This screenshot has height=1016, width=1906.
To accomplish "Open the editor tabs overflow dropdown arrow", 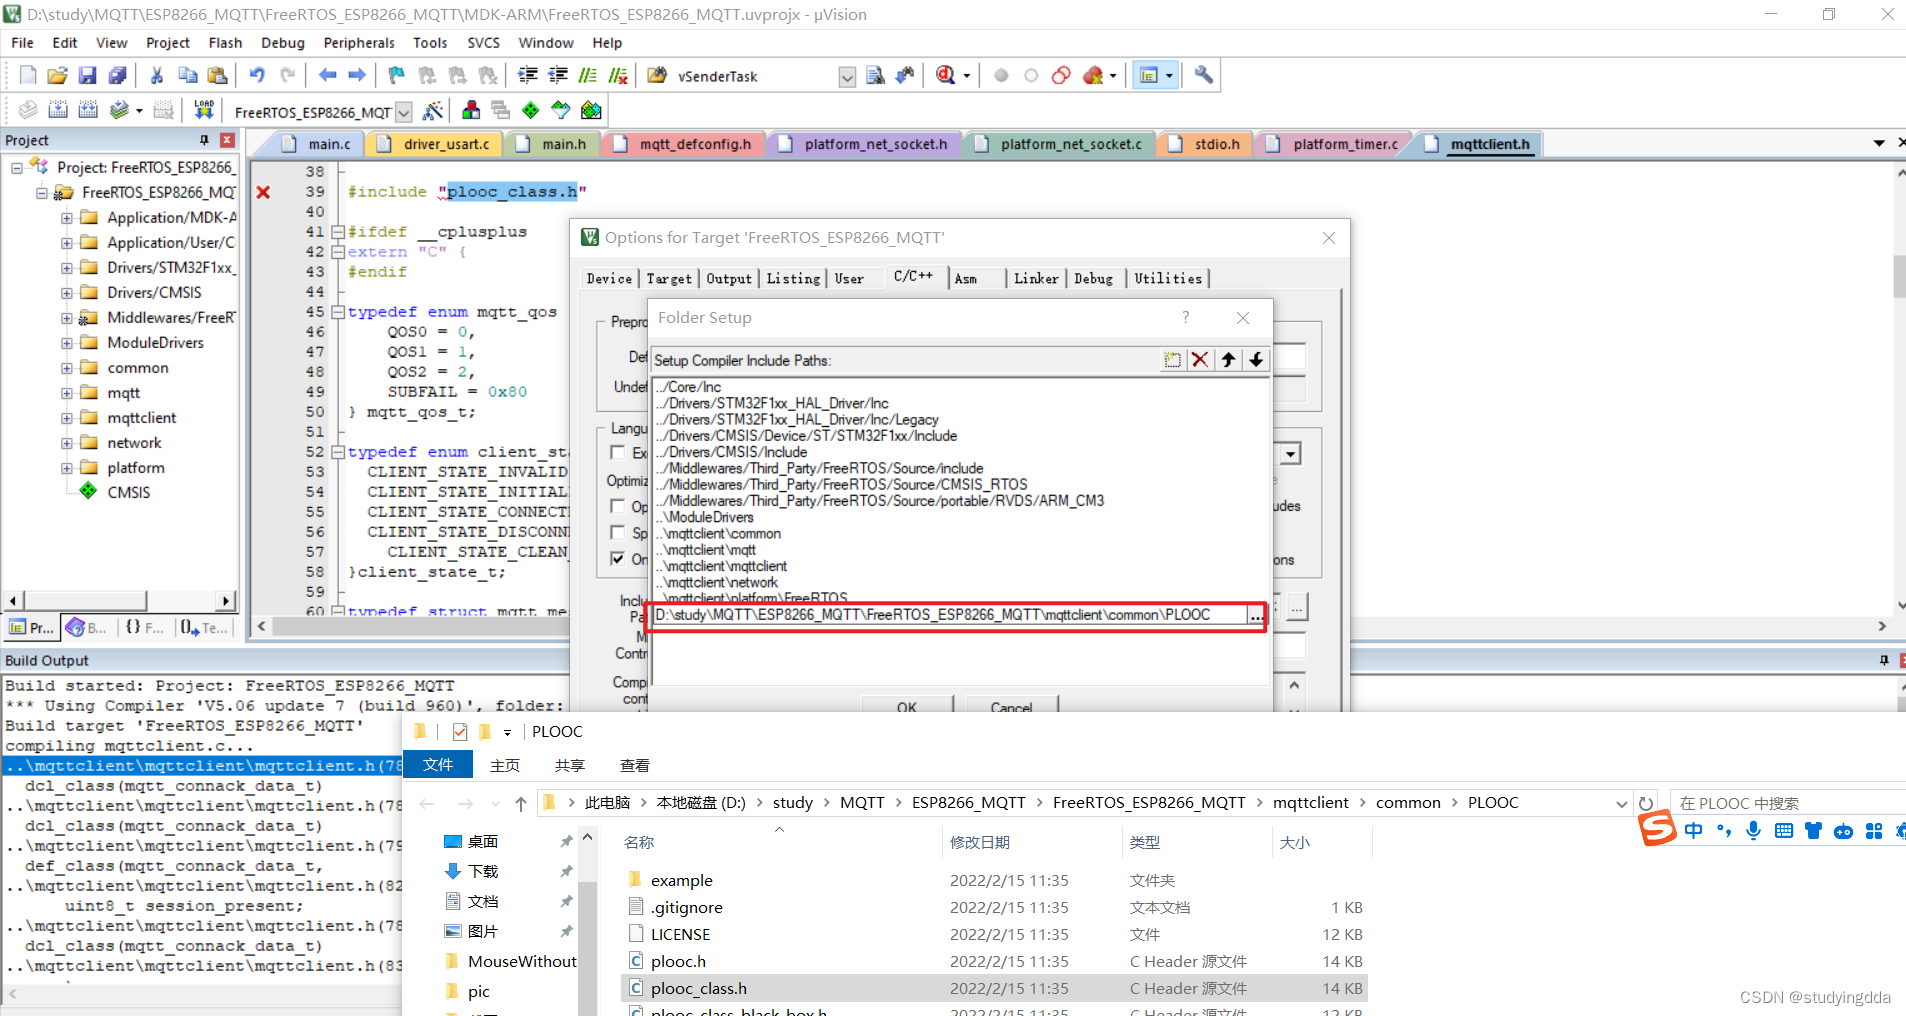I will point(1879,144).
